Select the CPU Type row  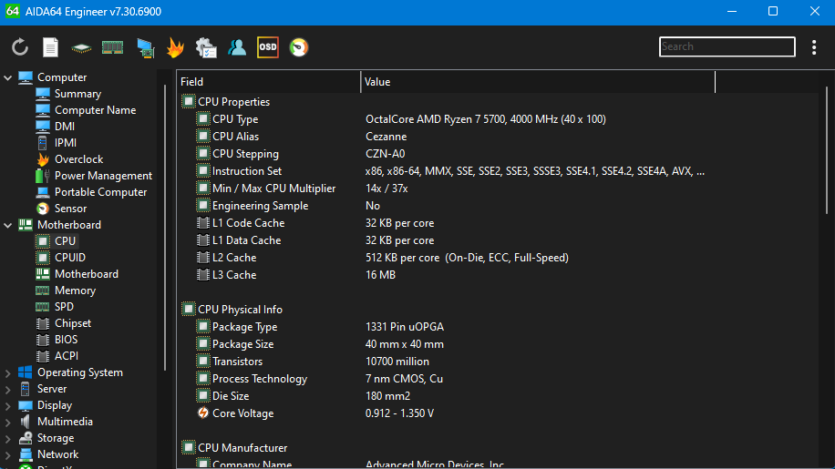[498, 119]
